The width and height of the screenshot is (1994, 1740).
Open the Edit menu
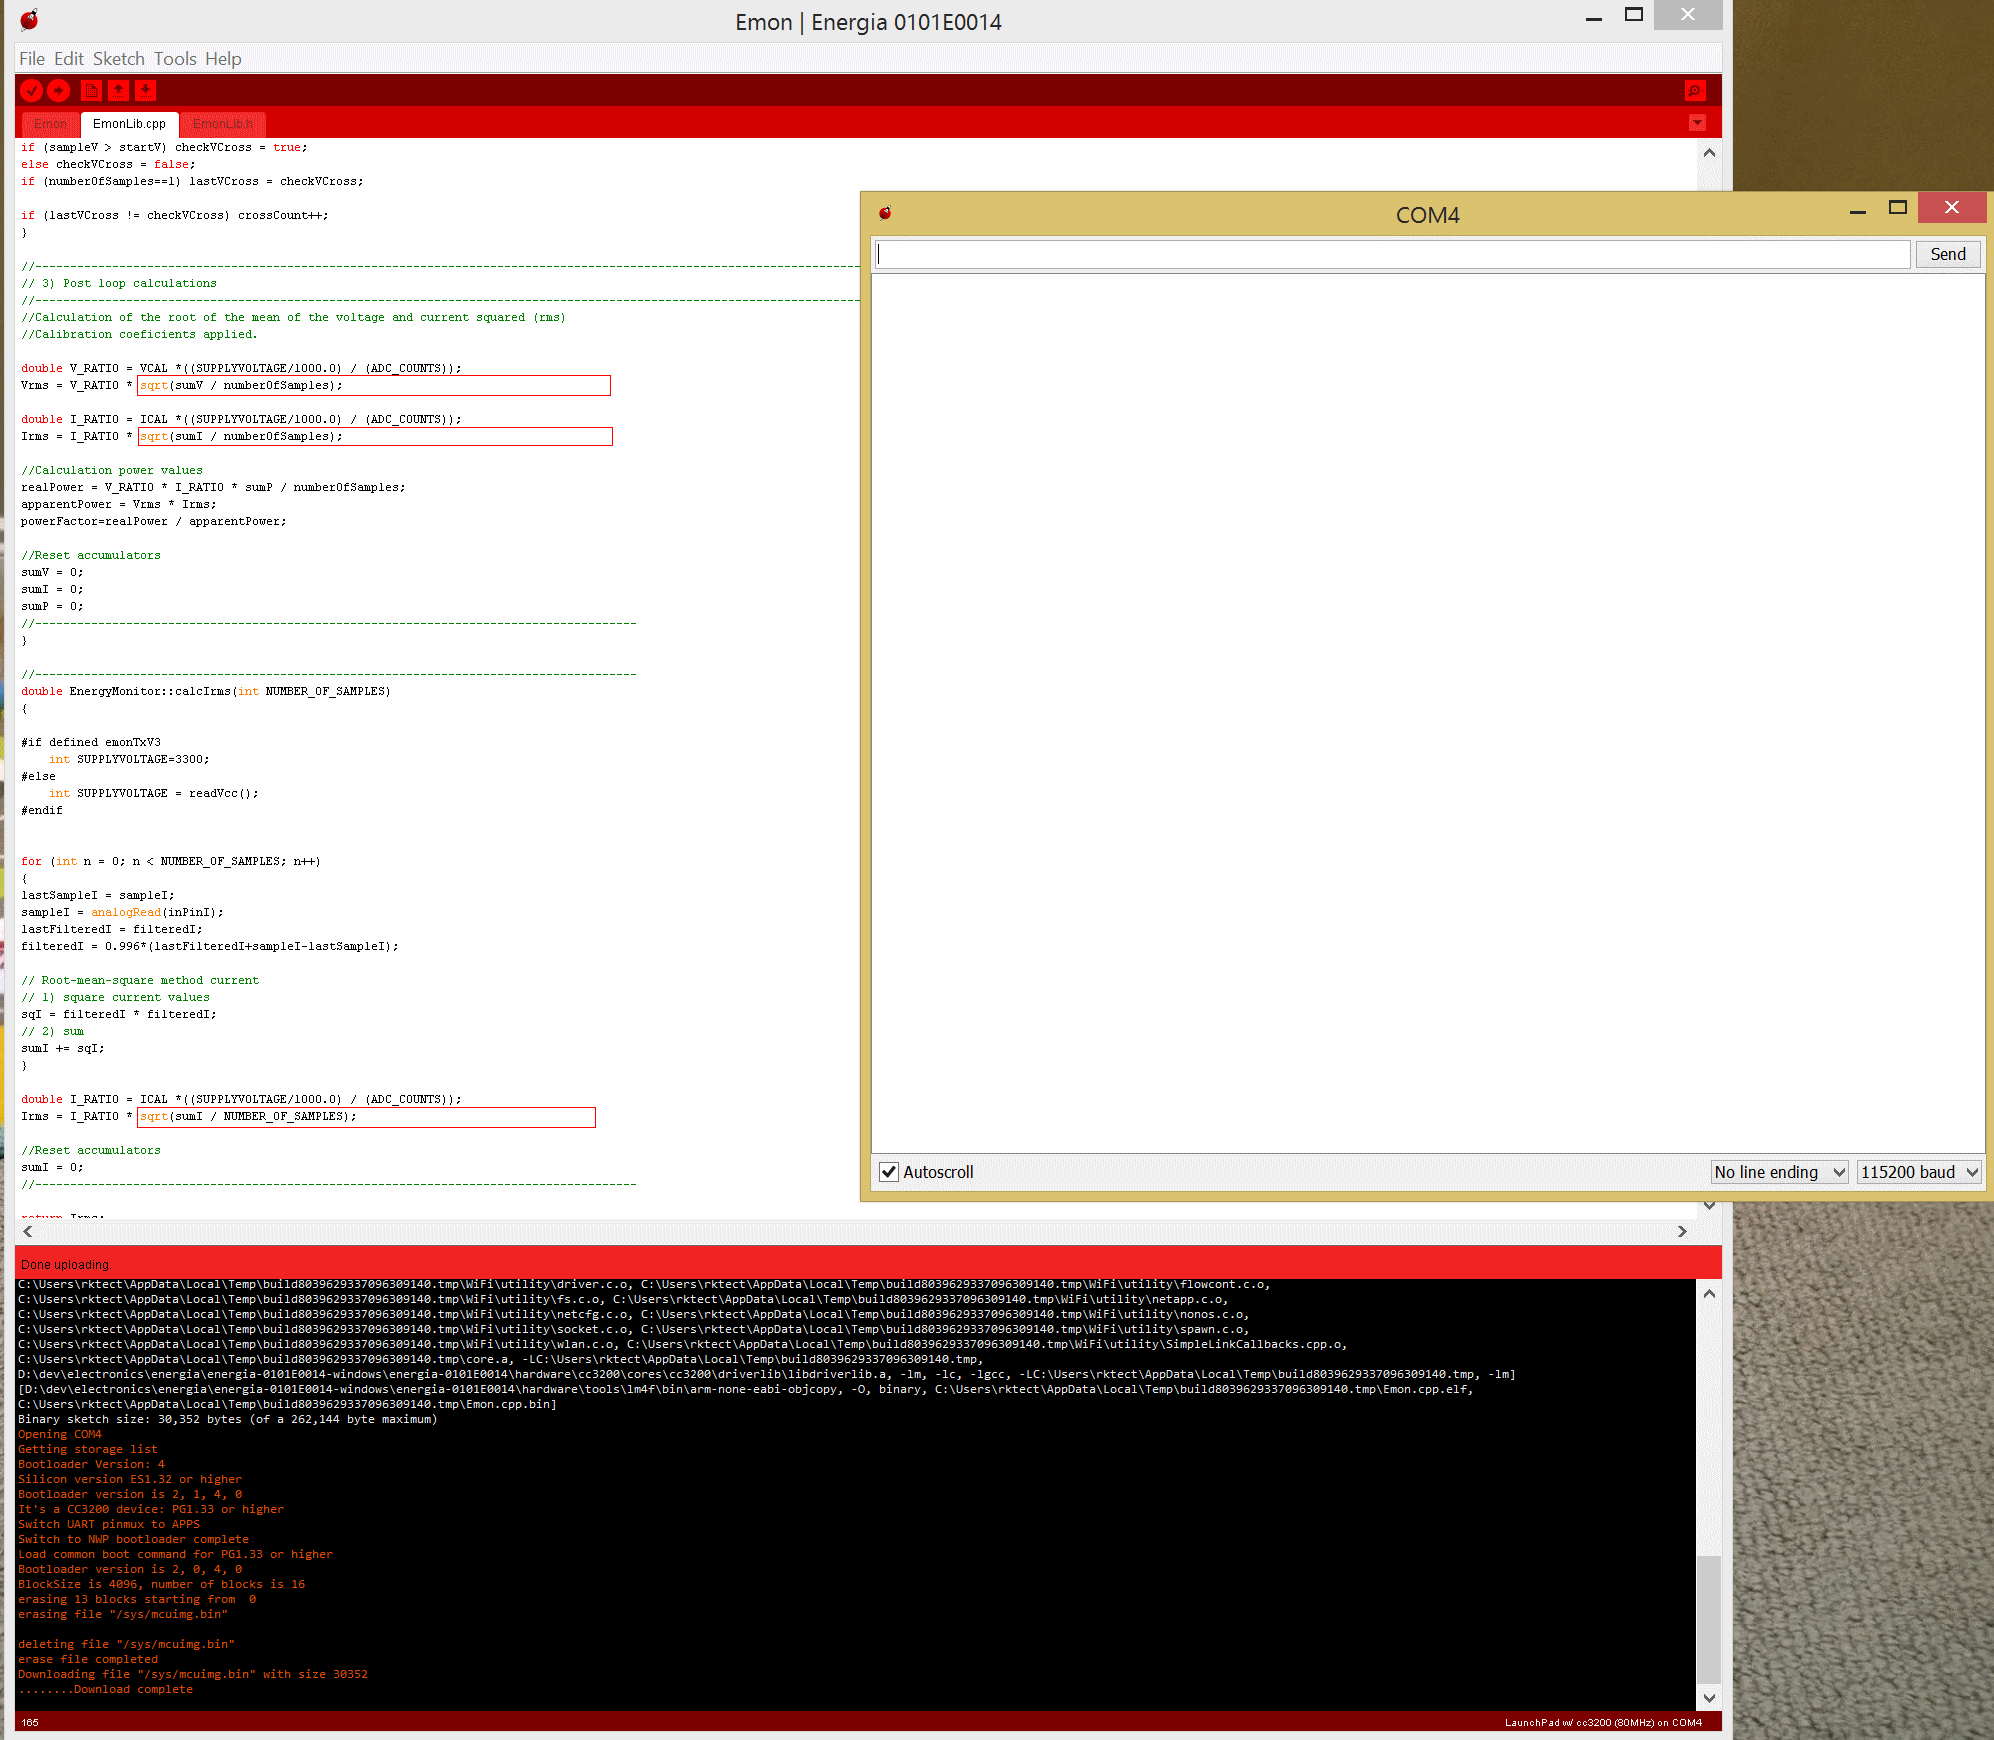click(69, 59)
